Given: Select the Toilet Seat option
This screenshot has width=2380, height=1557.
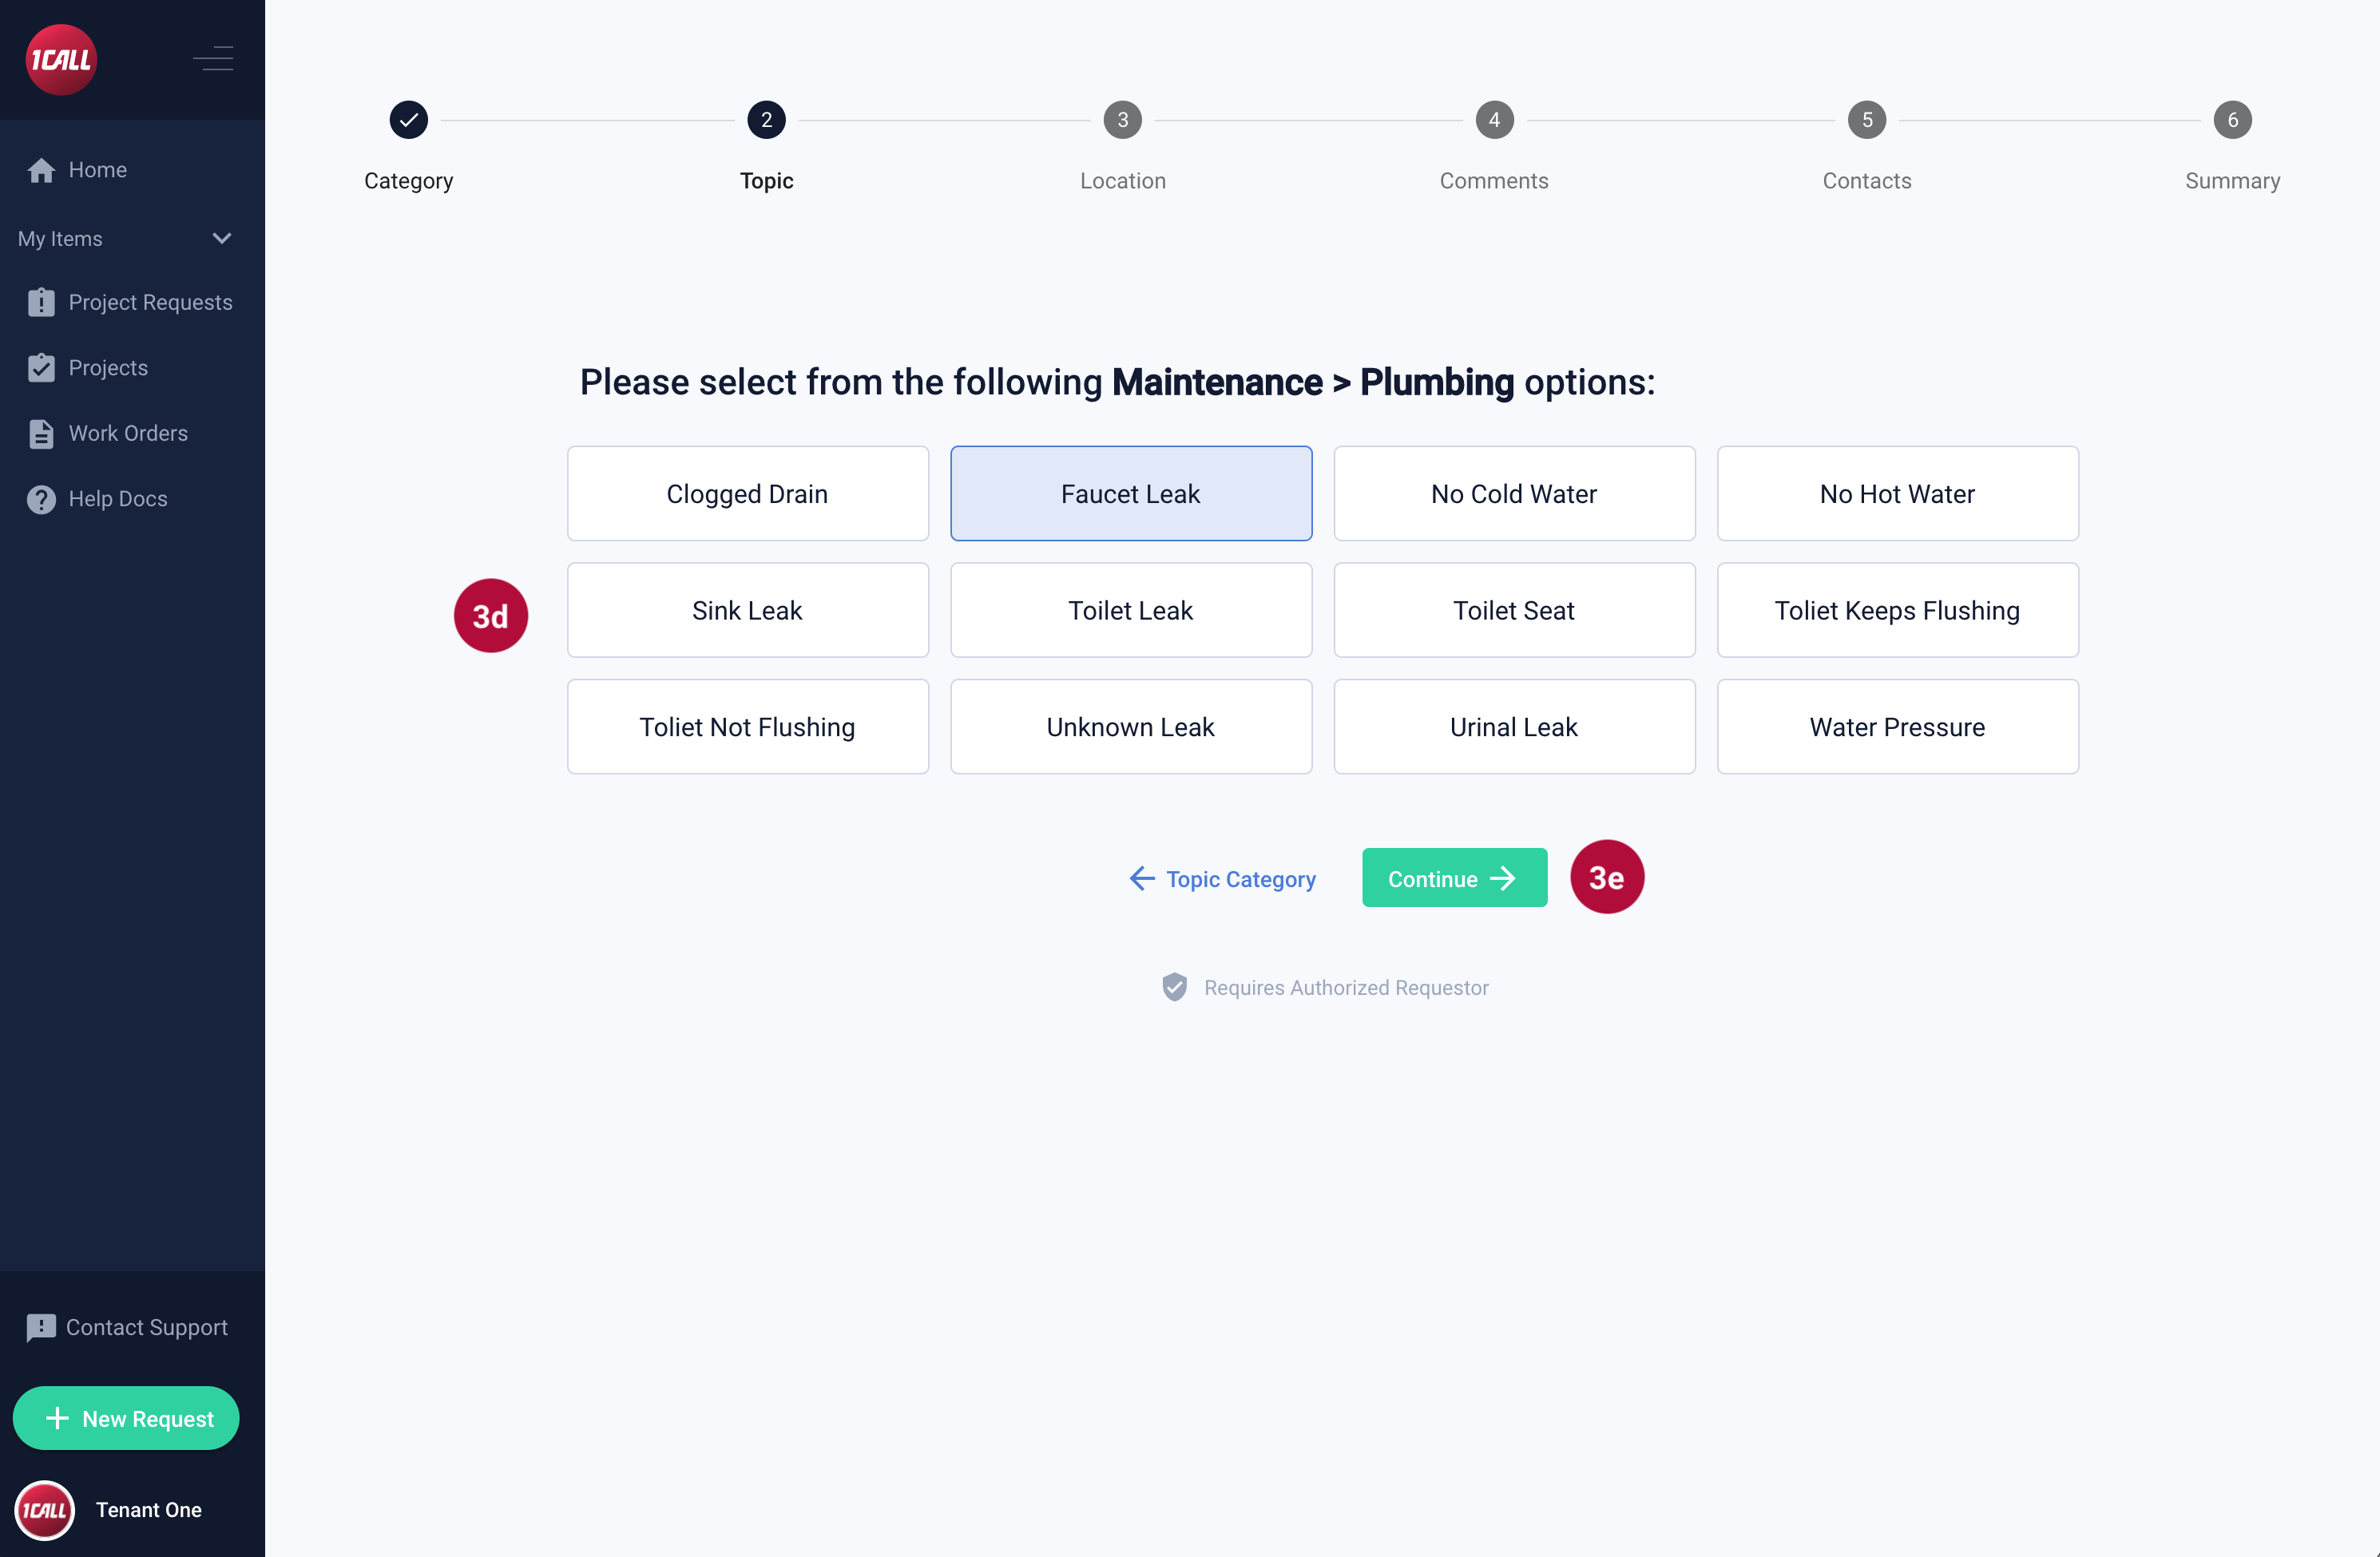Looking at the screenshot, I should 1513,610.
